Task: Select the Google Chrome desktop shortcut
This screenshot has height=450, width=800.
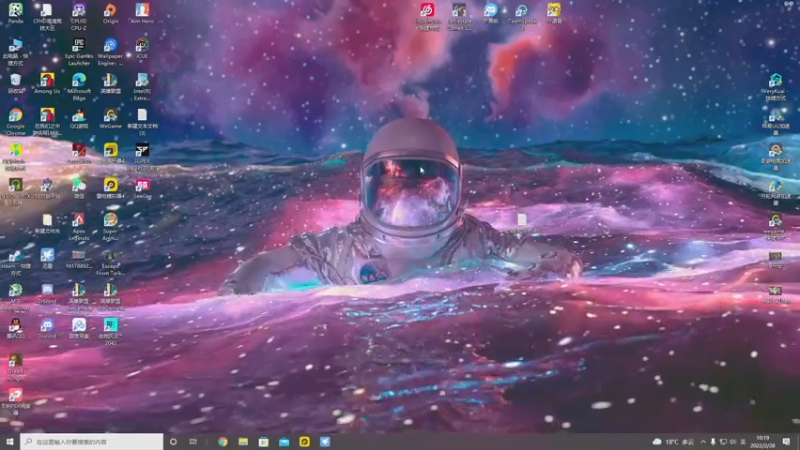Action: (x=15, y=121)
